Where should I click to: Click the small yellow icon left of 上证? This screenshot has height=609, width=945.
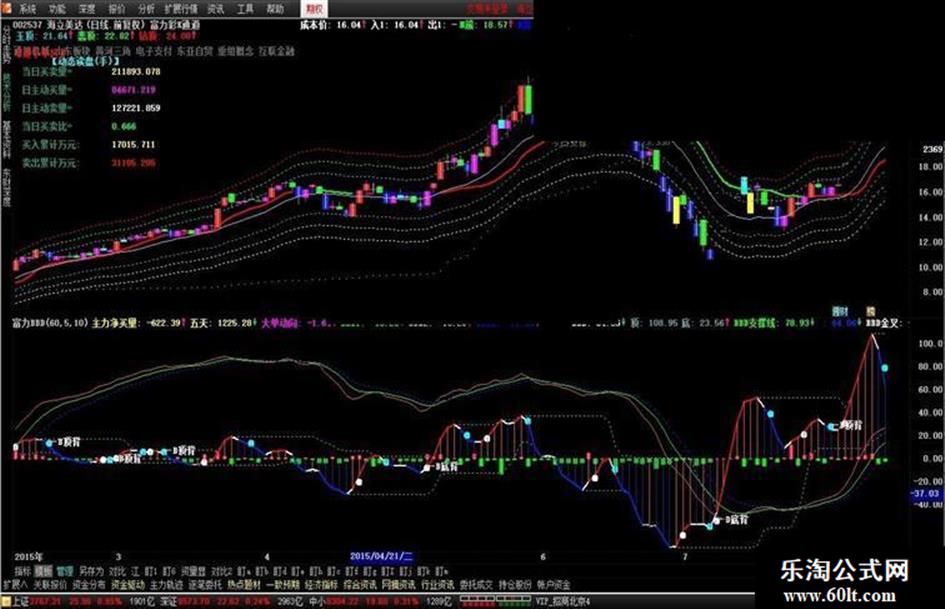(x=6, y=601)
